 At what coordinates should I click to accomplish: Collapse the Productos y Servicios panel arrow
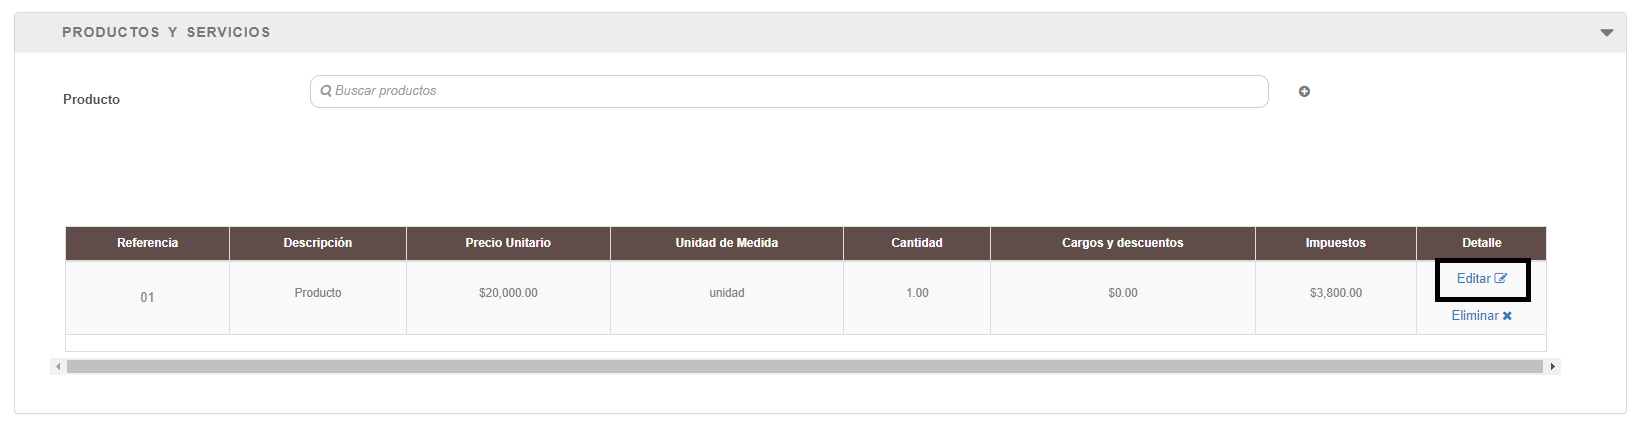coord(1606,33)
